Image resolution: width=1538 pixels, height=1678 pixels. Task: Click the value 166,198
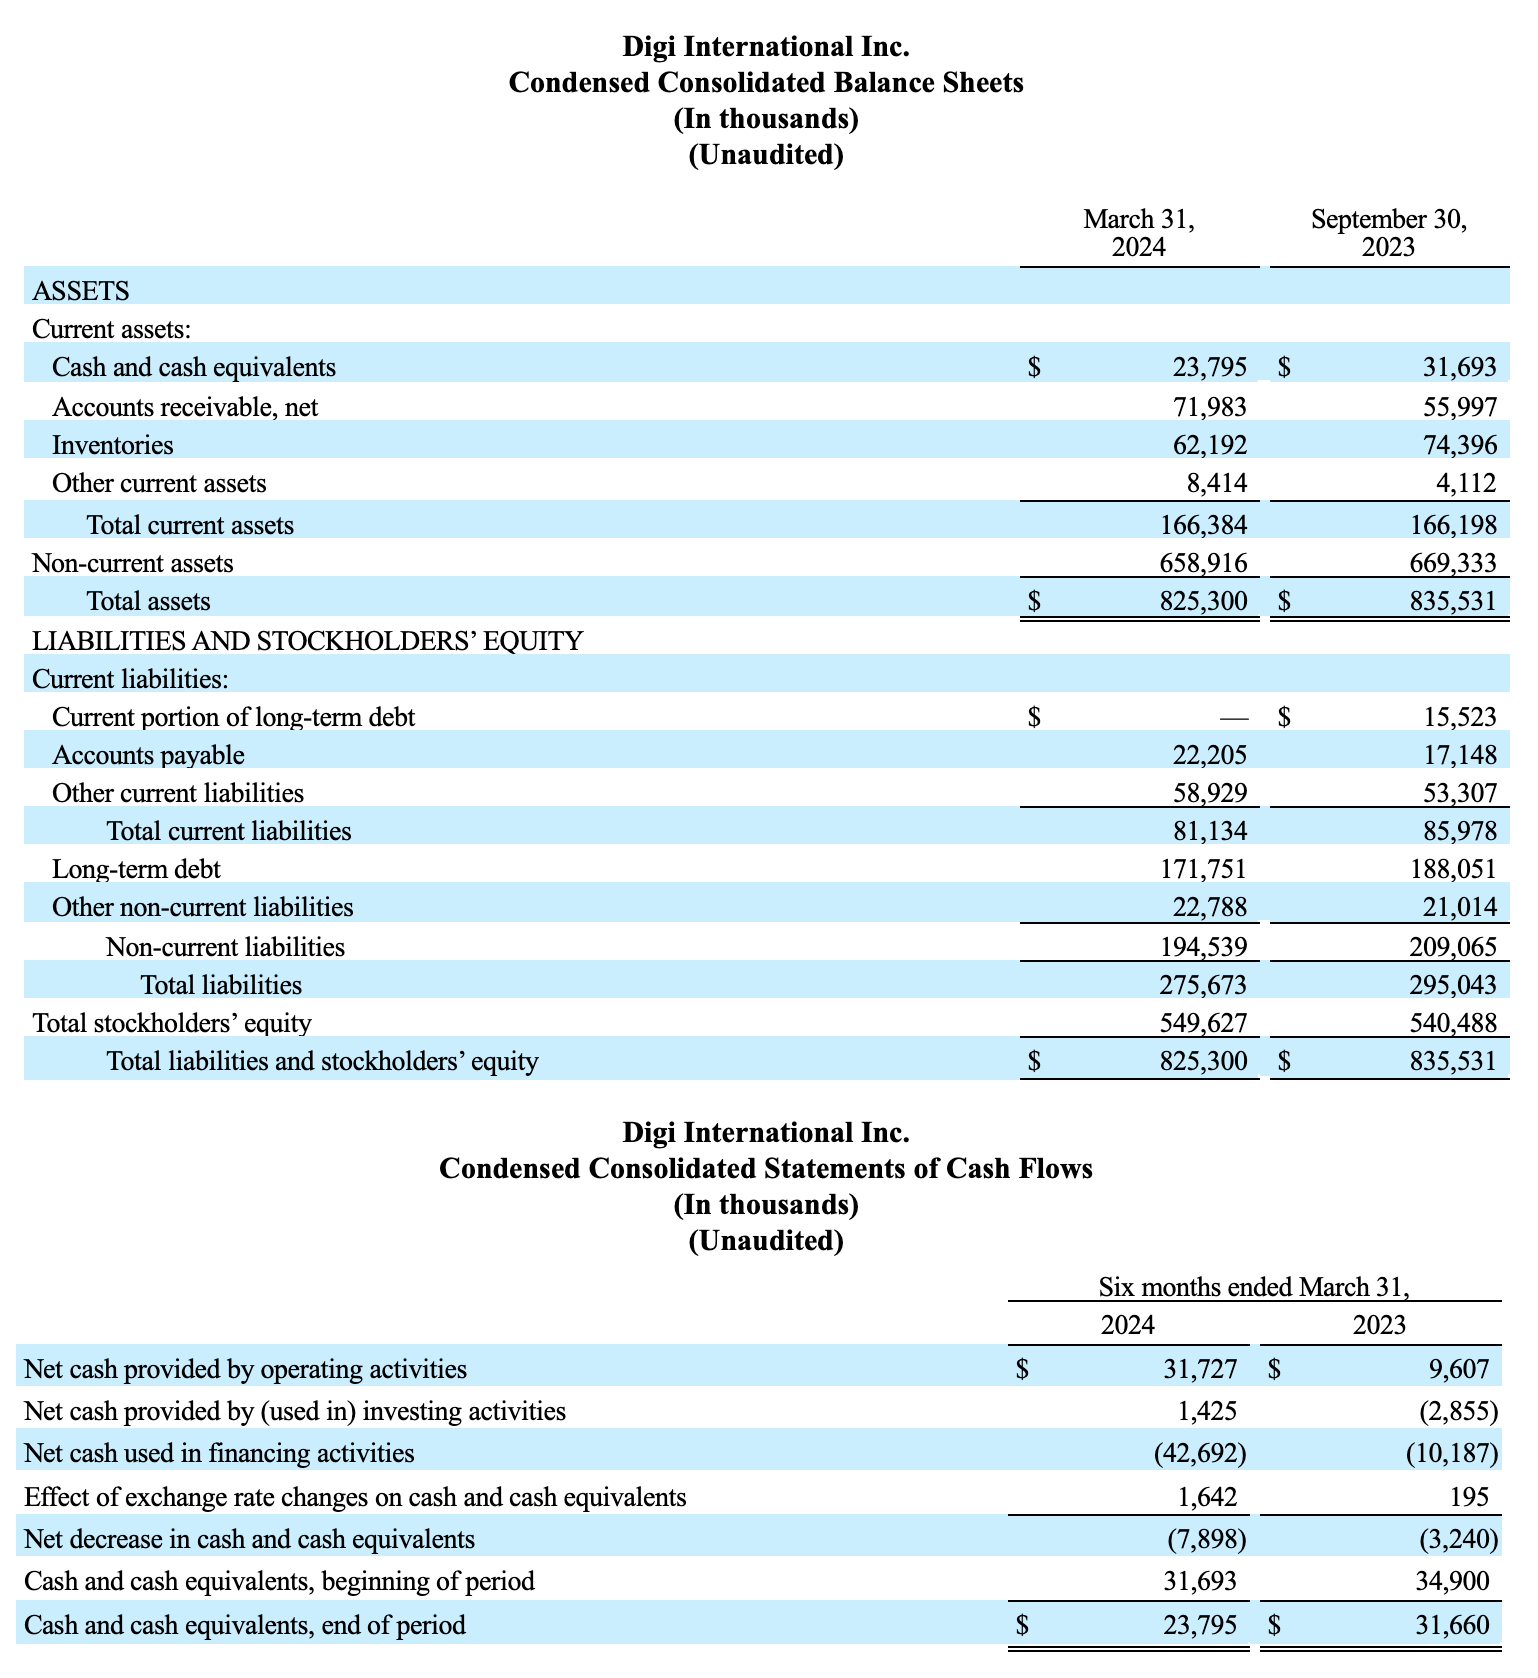click(x=1454, y=525)
